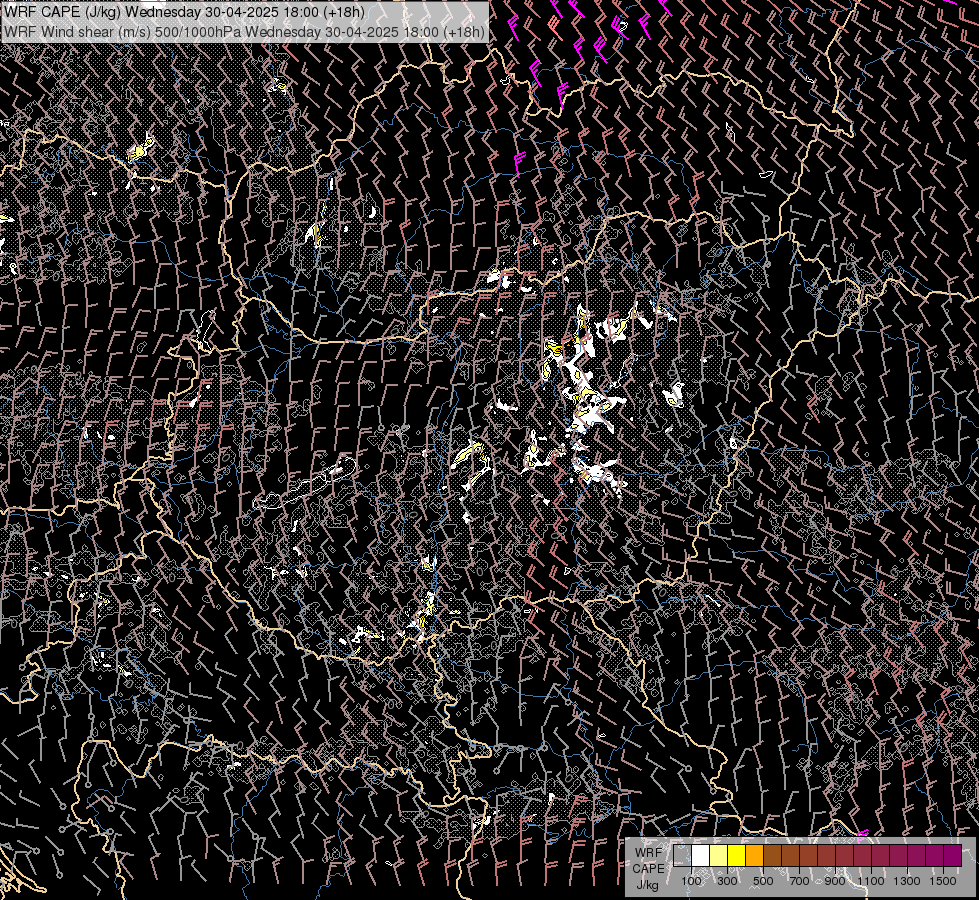The image size is (979, 900).
Task: Click the 1500 legend value
Action: (x=943, y=881)
